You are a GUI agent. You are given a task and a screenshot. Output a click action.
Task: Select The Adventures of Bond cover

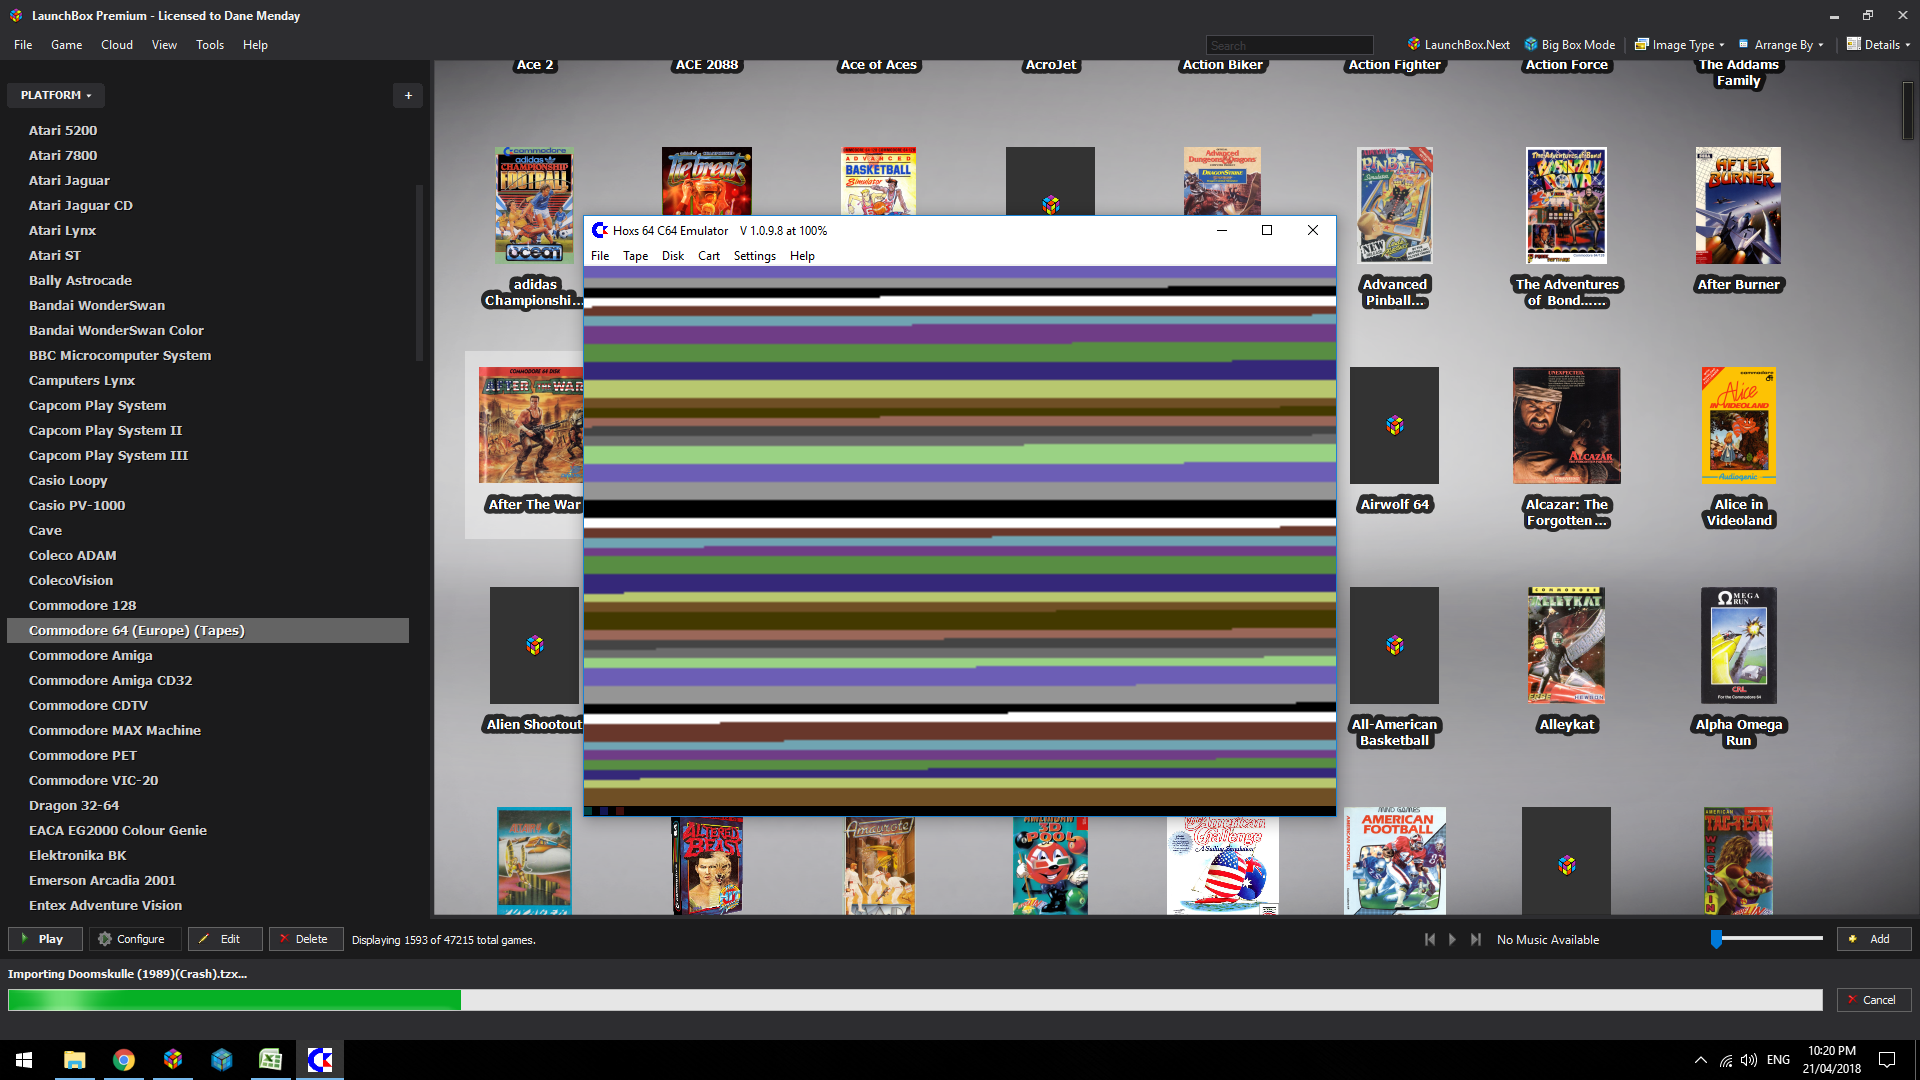1566,205
